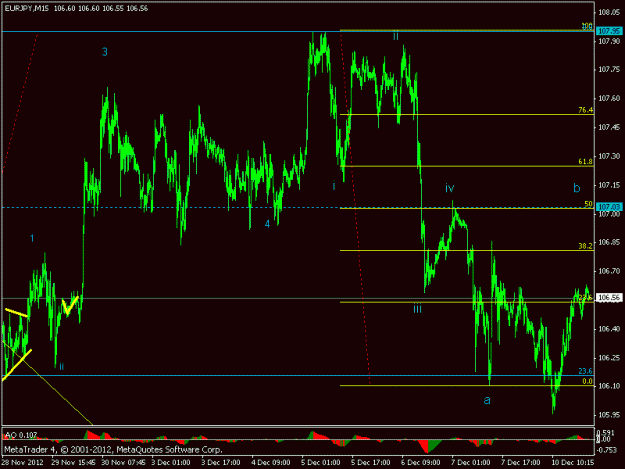Screen dimensions: 625x469
Task: Select the wave 3 label
Action: [x=104, y=52]
